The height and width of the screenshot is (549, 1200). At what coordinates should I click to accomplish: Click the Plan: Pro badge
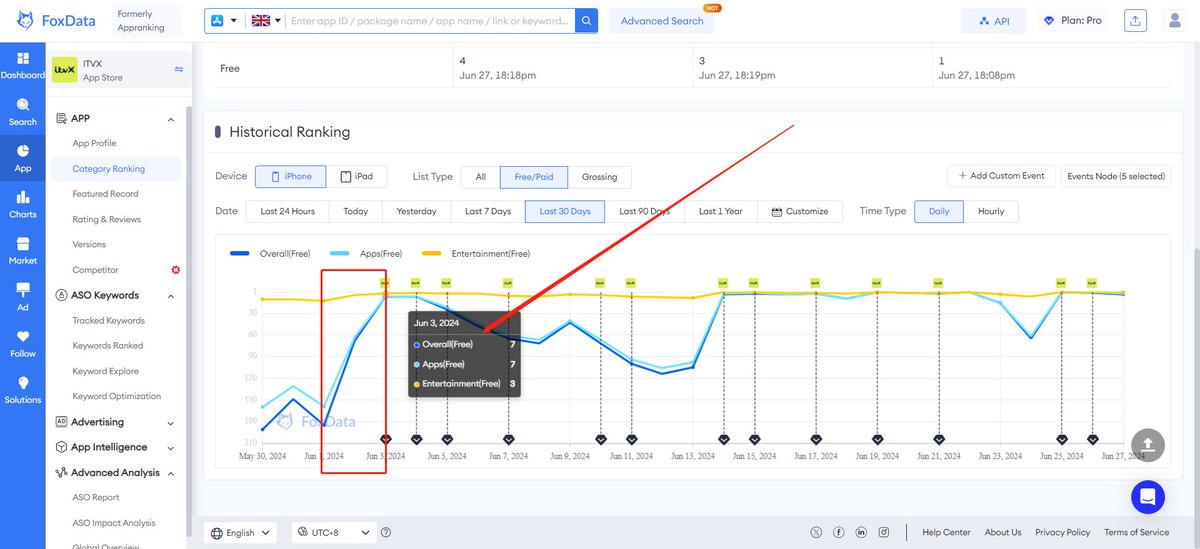[1072, 21]
